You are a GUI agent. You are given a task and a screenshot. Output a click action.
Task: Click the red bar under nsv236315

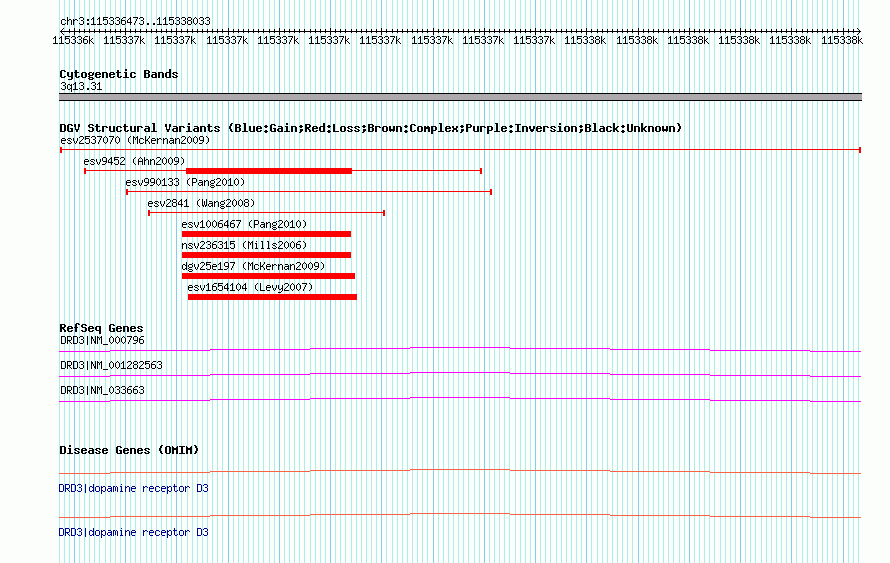(x=266, y=255)
